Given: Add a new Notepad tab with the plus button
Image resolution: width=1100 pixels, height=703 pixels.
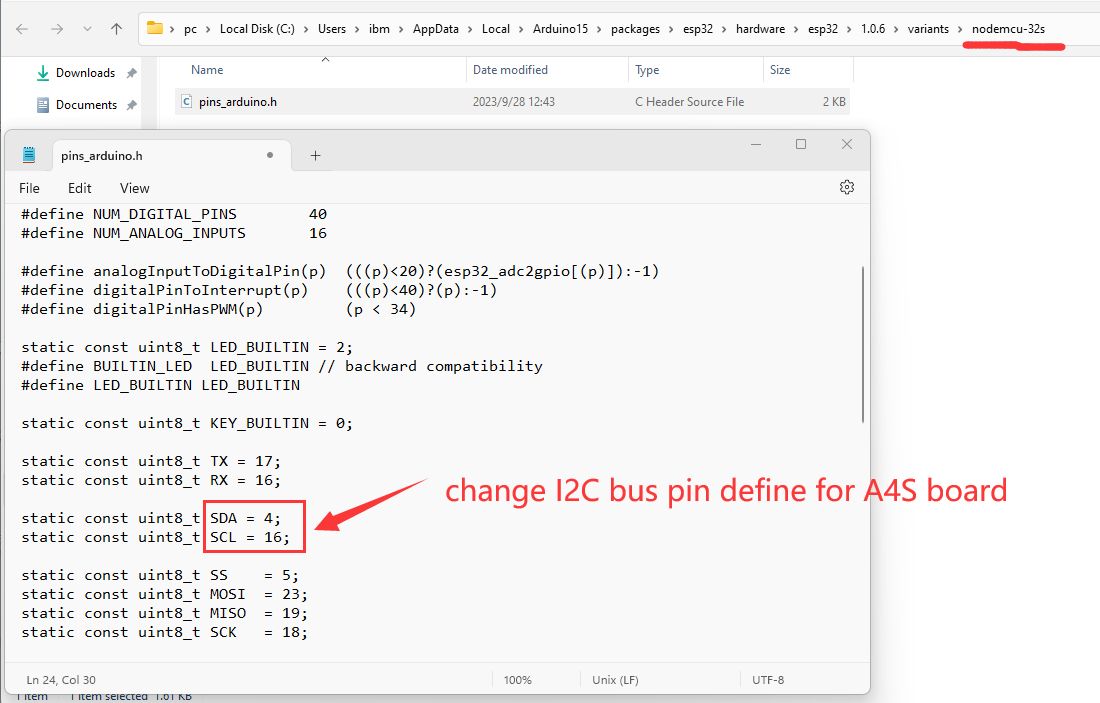Looking at the screenshot, I should (315, 155).
